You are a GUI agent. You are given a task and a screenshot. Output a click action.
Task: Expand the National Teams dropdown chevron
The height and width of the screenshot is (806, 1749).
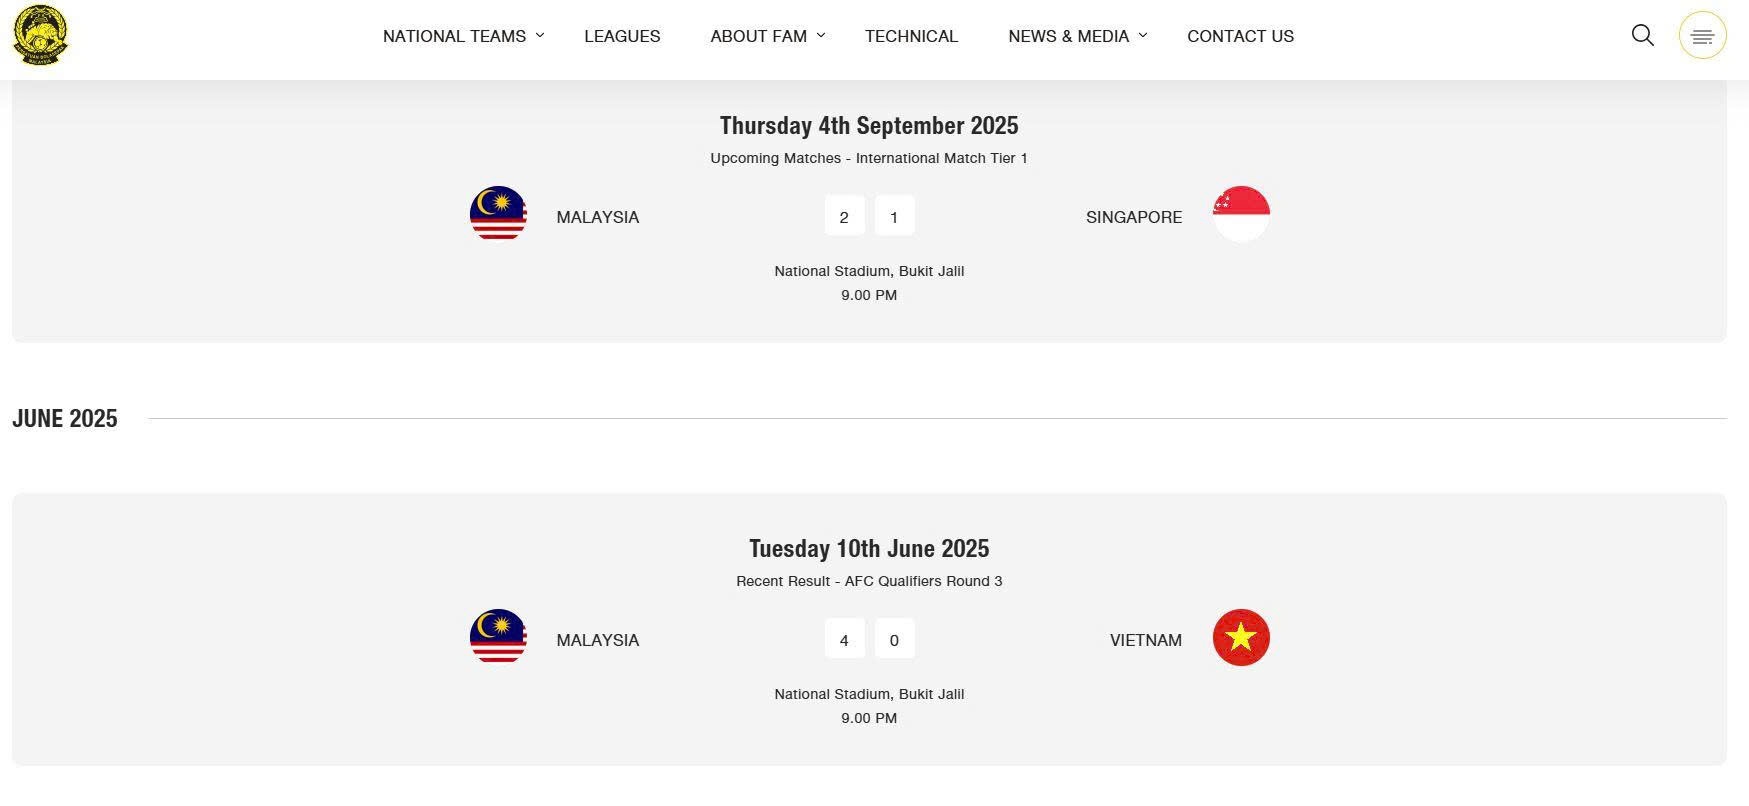click(540, 35)
